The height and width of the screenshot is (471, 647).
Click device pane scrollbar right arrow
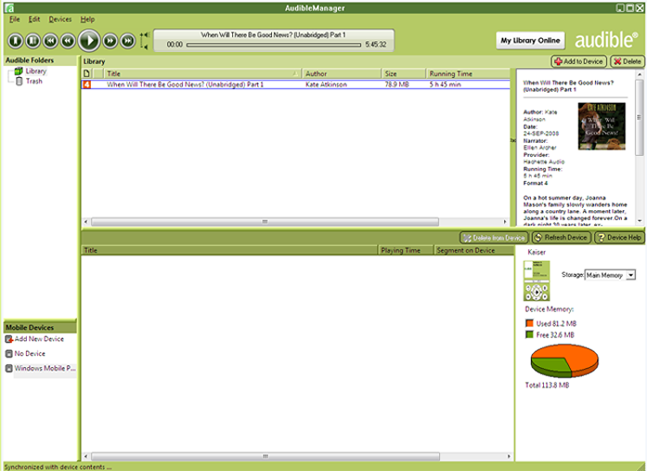tap(509, 456)
